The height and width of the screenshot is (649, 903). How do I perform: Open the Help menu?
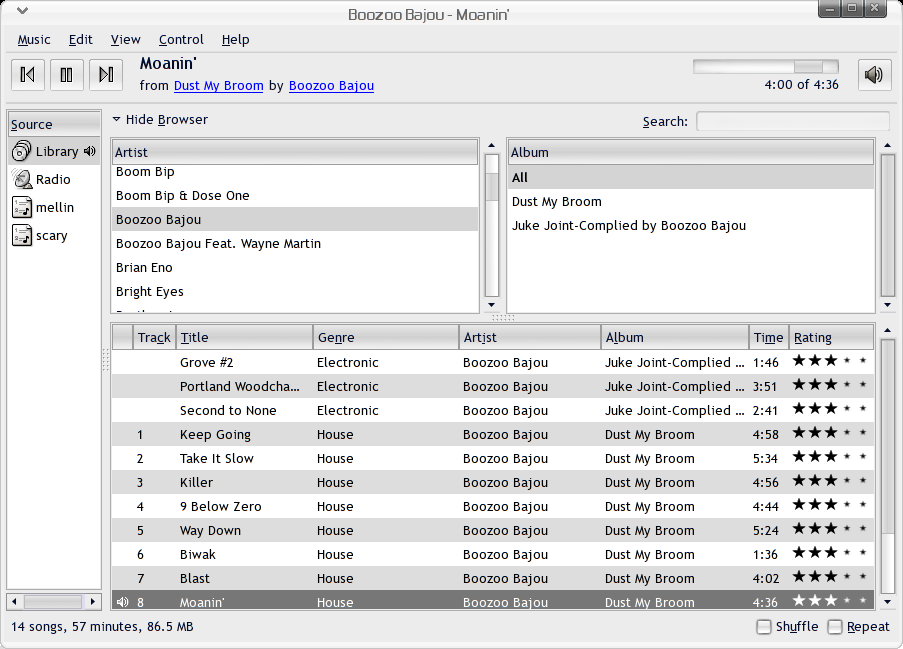tap(236, 40)
